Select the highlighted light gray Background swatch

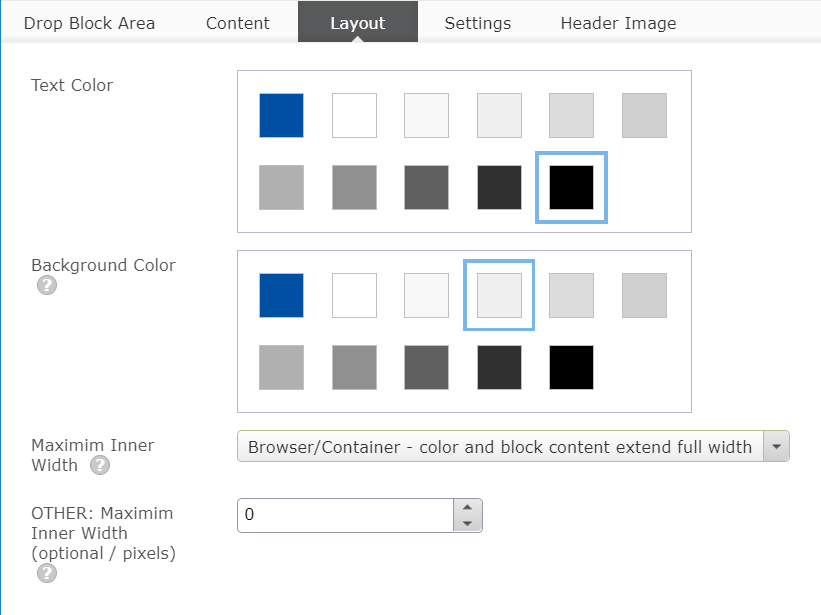499,295
